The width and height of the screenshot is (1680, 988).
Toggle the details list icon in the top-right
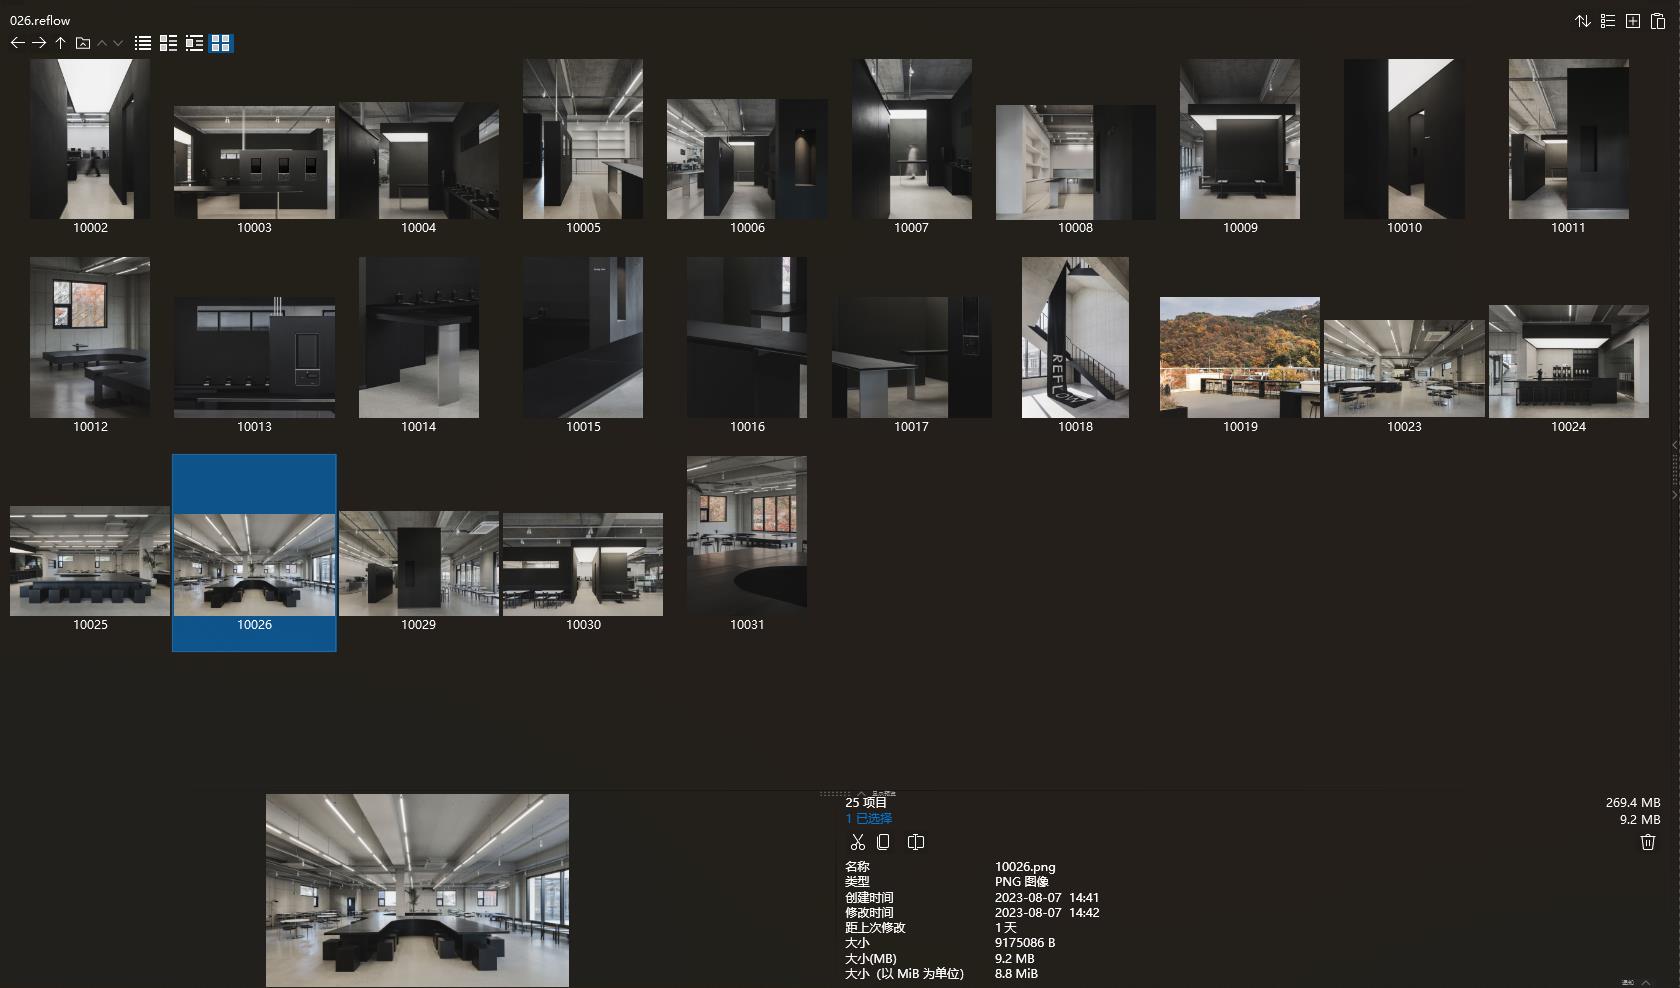1608,21
